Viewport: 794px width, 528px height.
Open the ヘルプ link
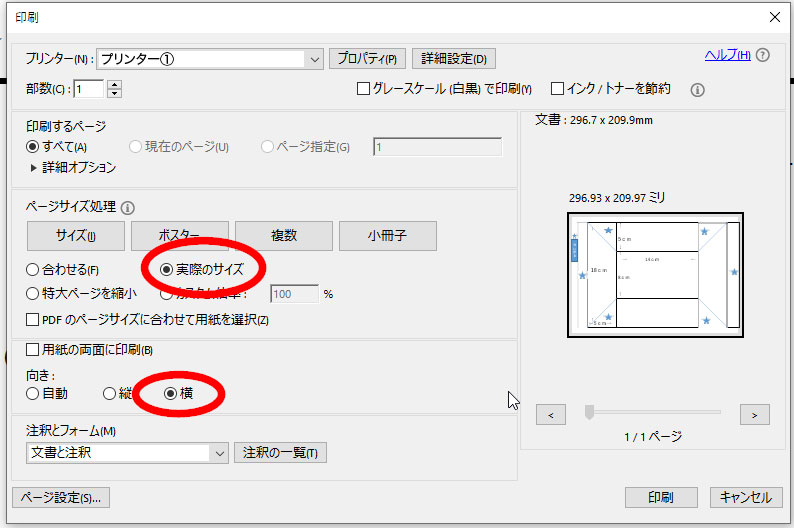click(x=726, y=55)
